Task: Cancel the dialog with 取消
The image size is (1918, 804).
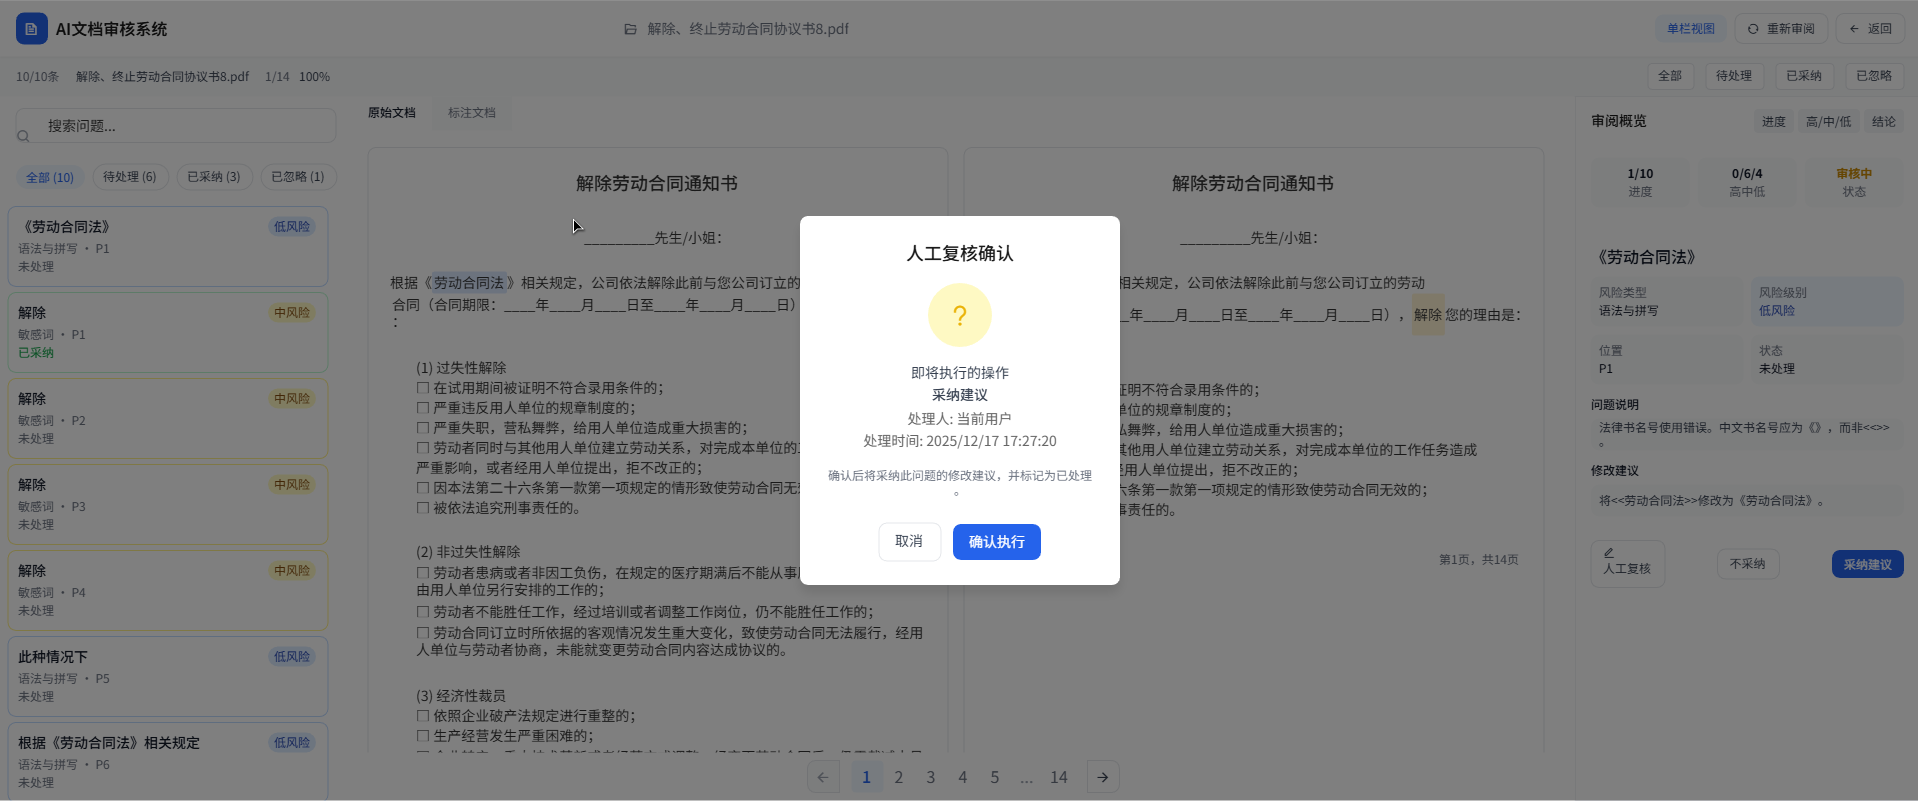Action: [909, 541]
